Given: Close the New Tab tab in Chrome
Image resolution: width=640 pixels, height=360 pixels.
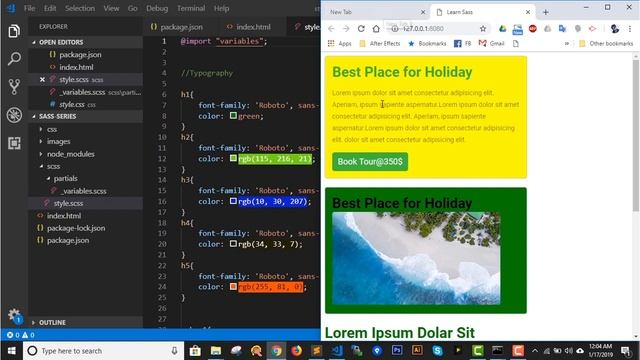Looking at the screenshot, I should [x=423, y=12].
